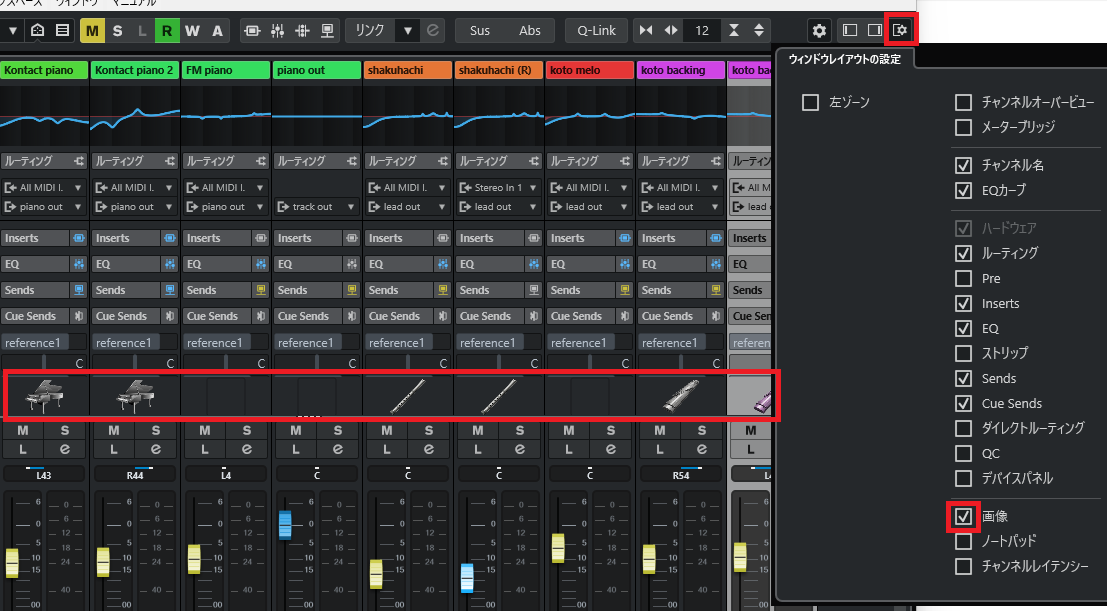Click the Sends bypass icon on piano out
Image resolution: width=1107 pixels, height=611 pixels.
(x=351, y=290)
